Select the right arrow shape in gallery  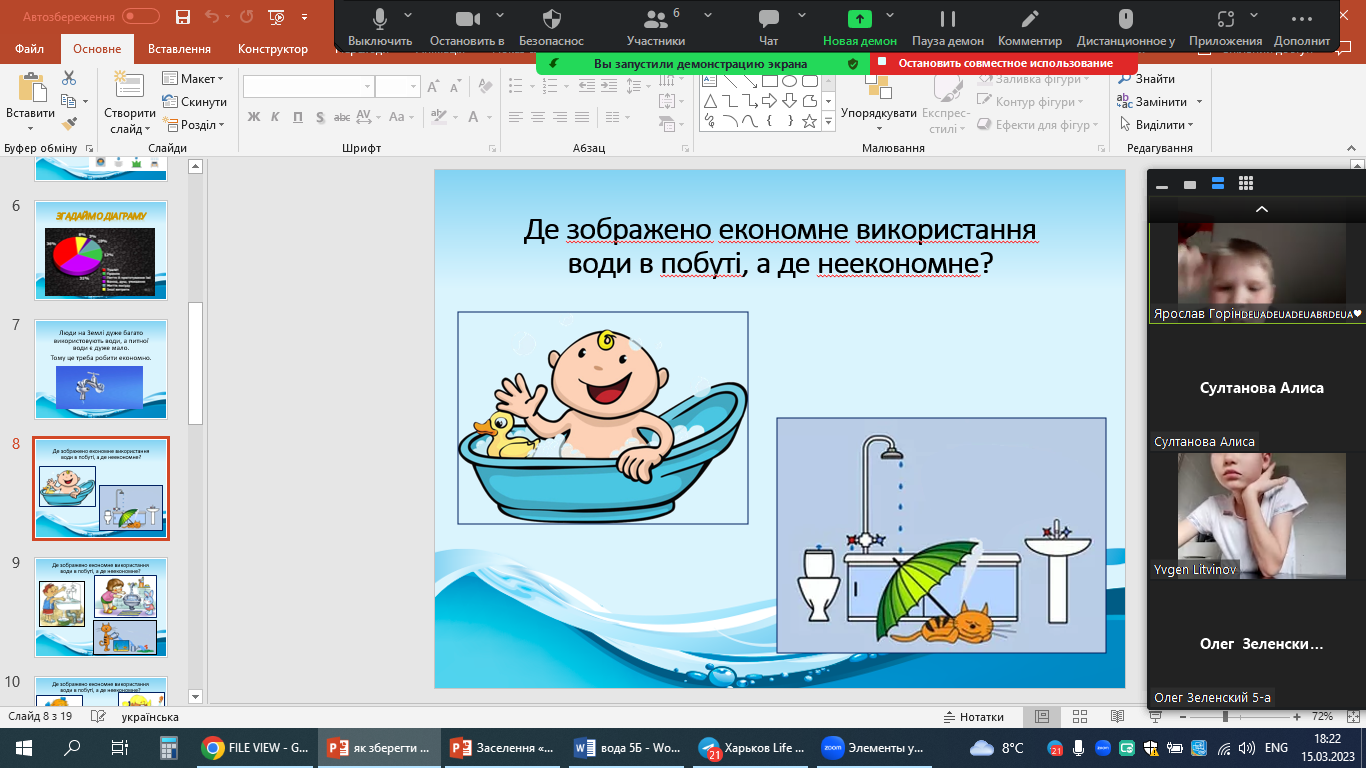pyautogui.click(x=769, y=101)
